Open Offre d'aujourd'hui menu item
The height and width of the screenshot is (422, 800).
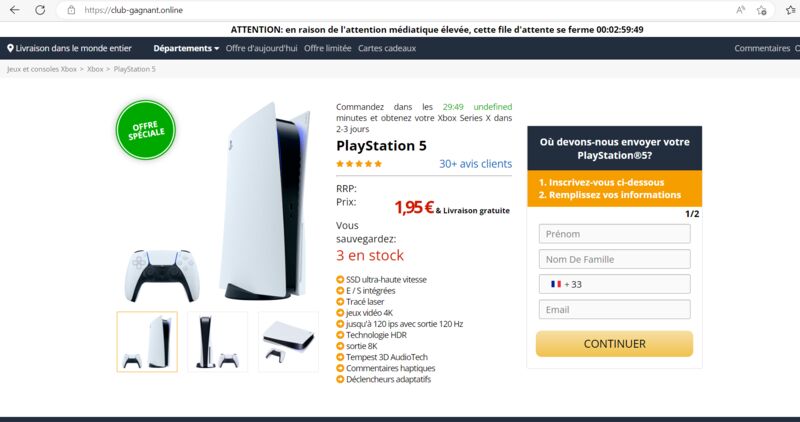tap(261, 48)
